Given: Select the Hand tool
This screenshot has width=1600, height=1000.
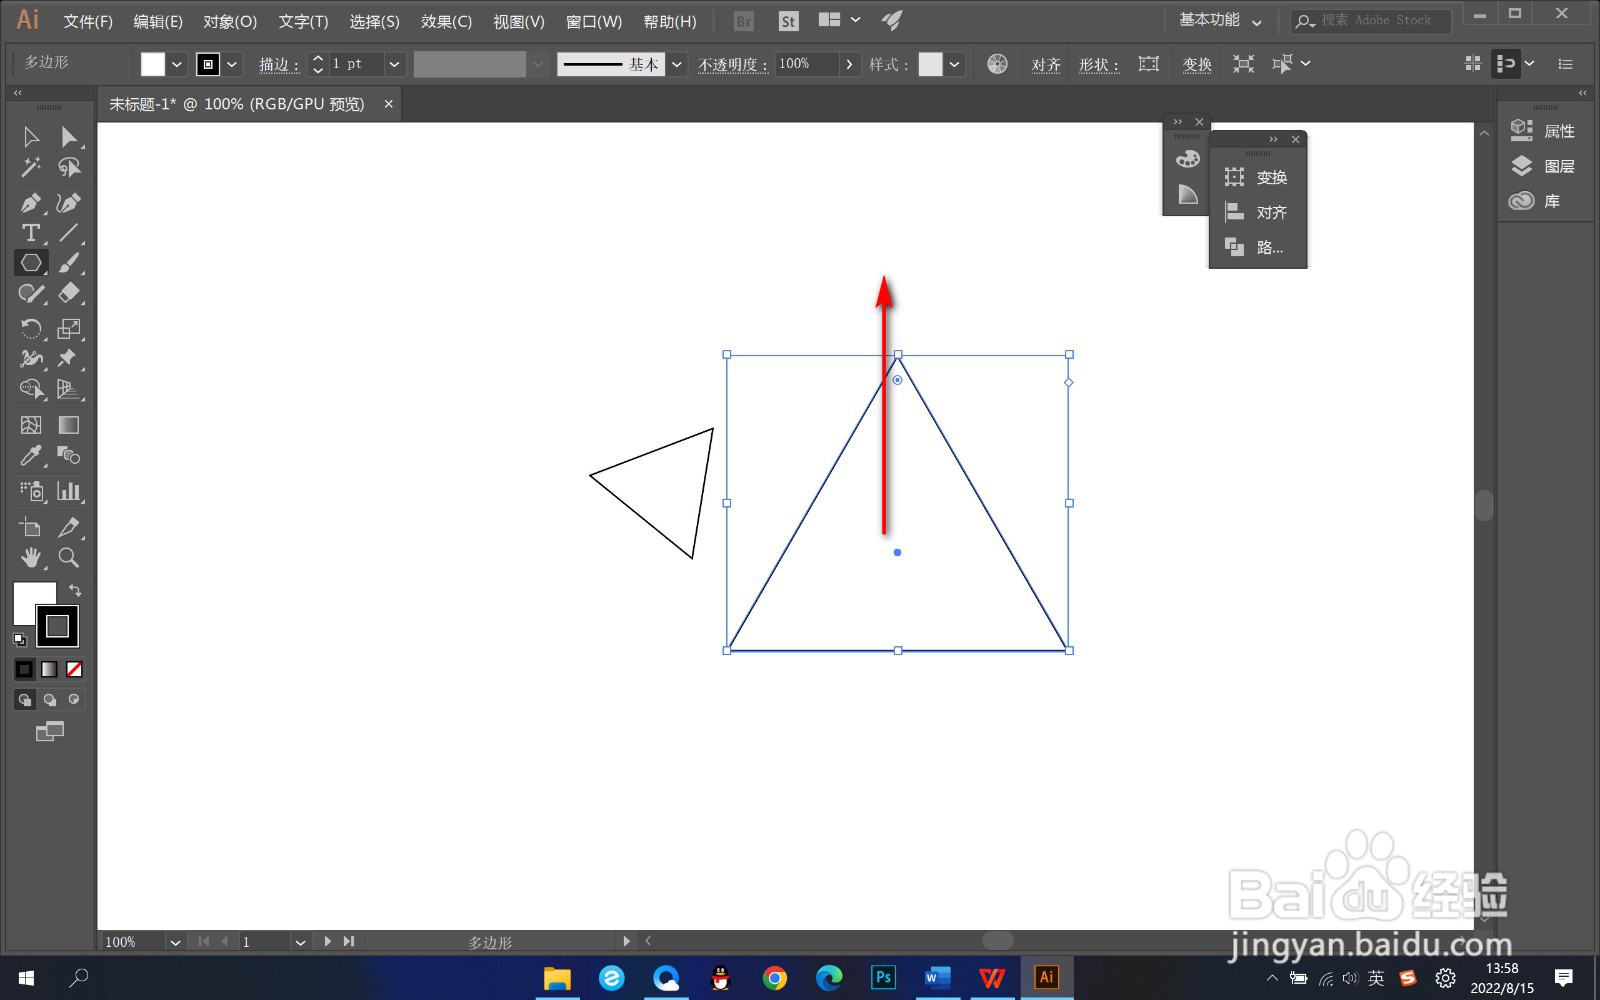Looking at the screenshot, I should point(31,557).
